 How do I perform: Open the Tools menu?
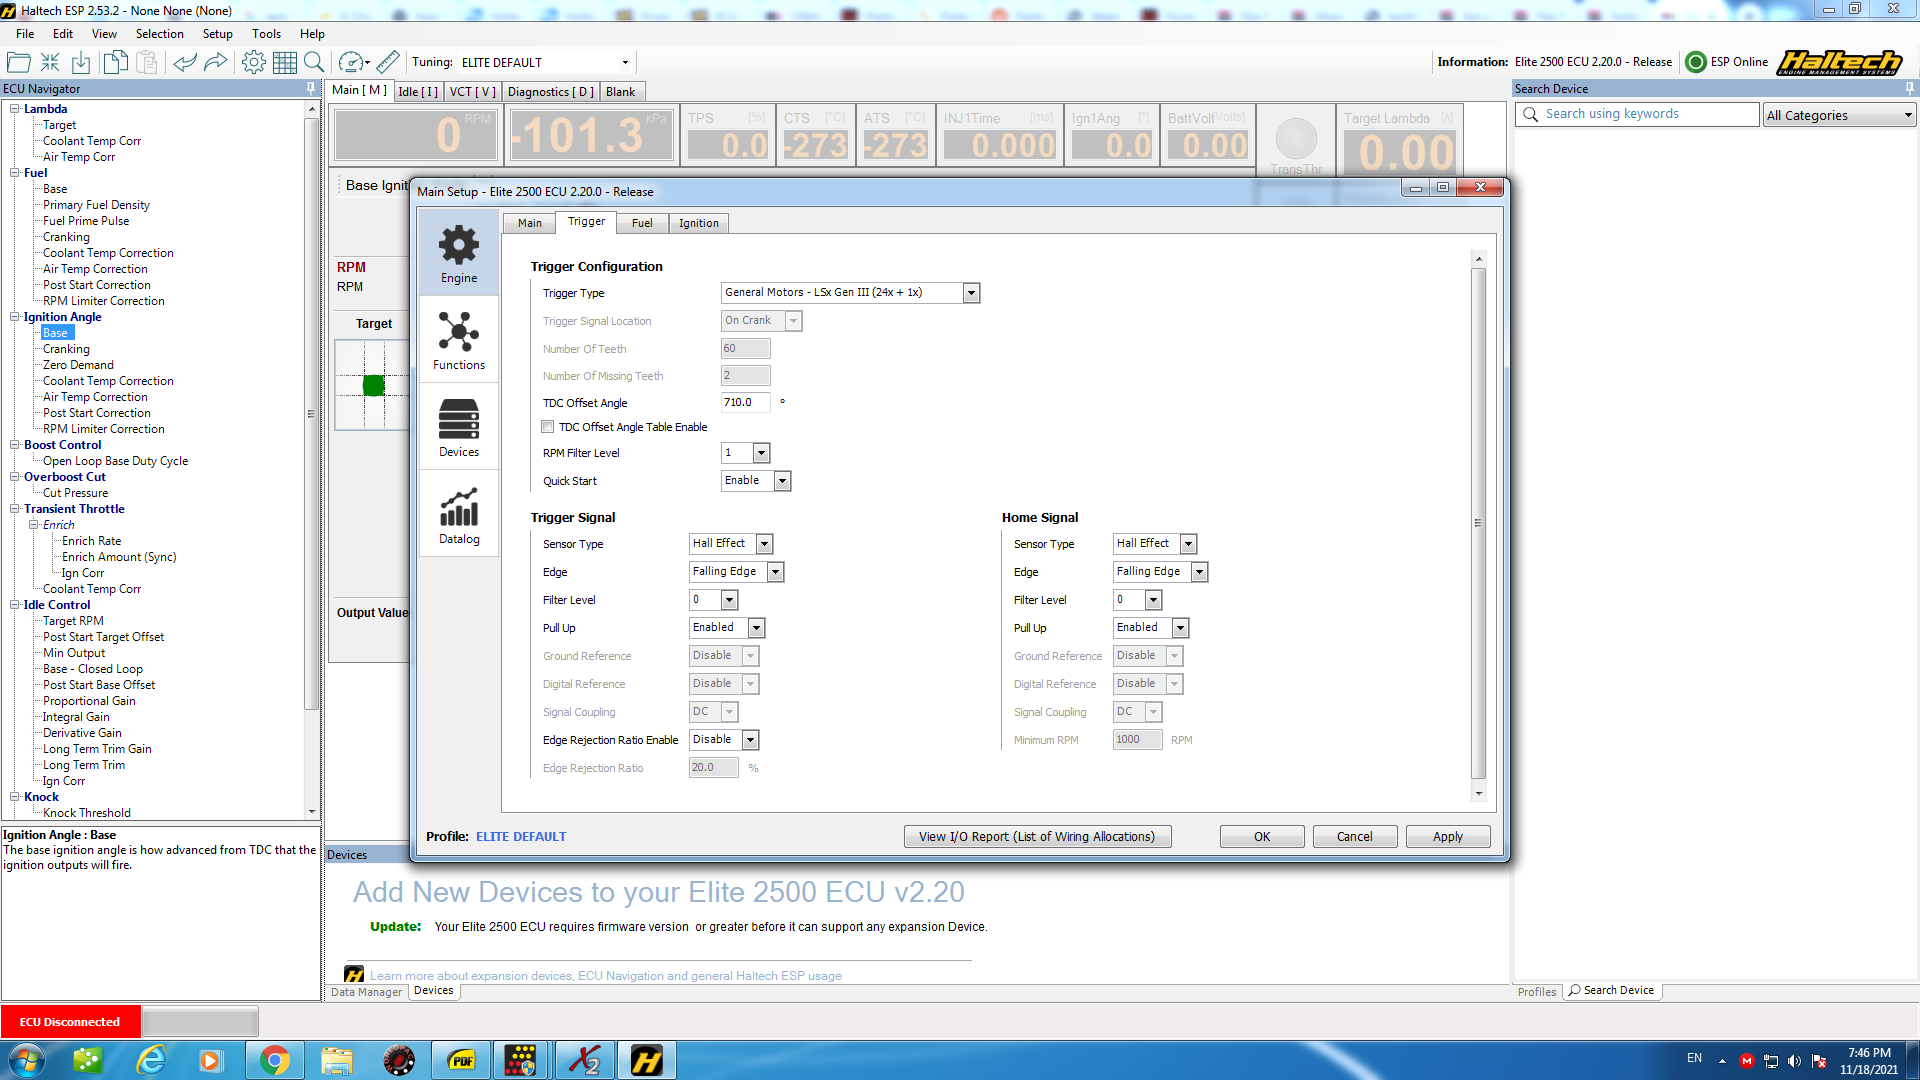[x=267, y=34]
